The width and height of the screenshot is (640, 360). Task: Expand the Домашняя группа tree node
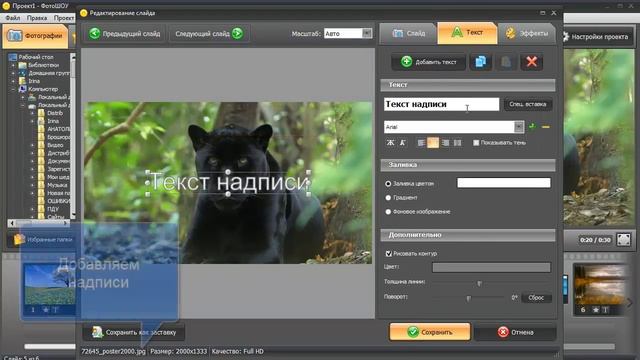13,73
